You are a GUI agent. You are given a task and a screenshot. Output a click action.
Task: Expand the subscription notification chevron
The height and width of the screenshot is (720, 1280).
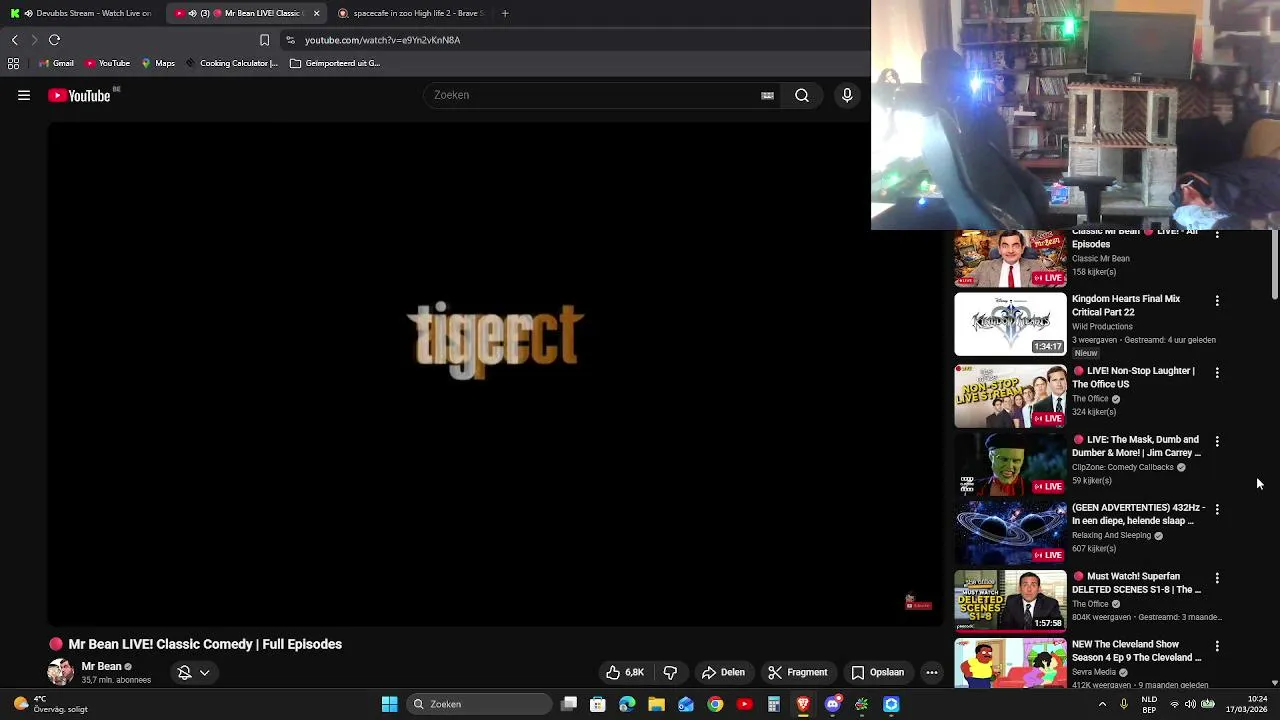tap(204, 673)
